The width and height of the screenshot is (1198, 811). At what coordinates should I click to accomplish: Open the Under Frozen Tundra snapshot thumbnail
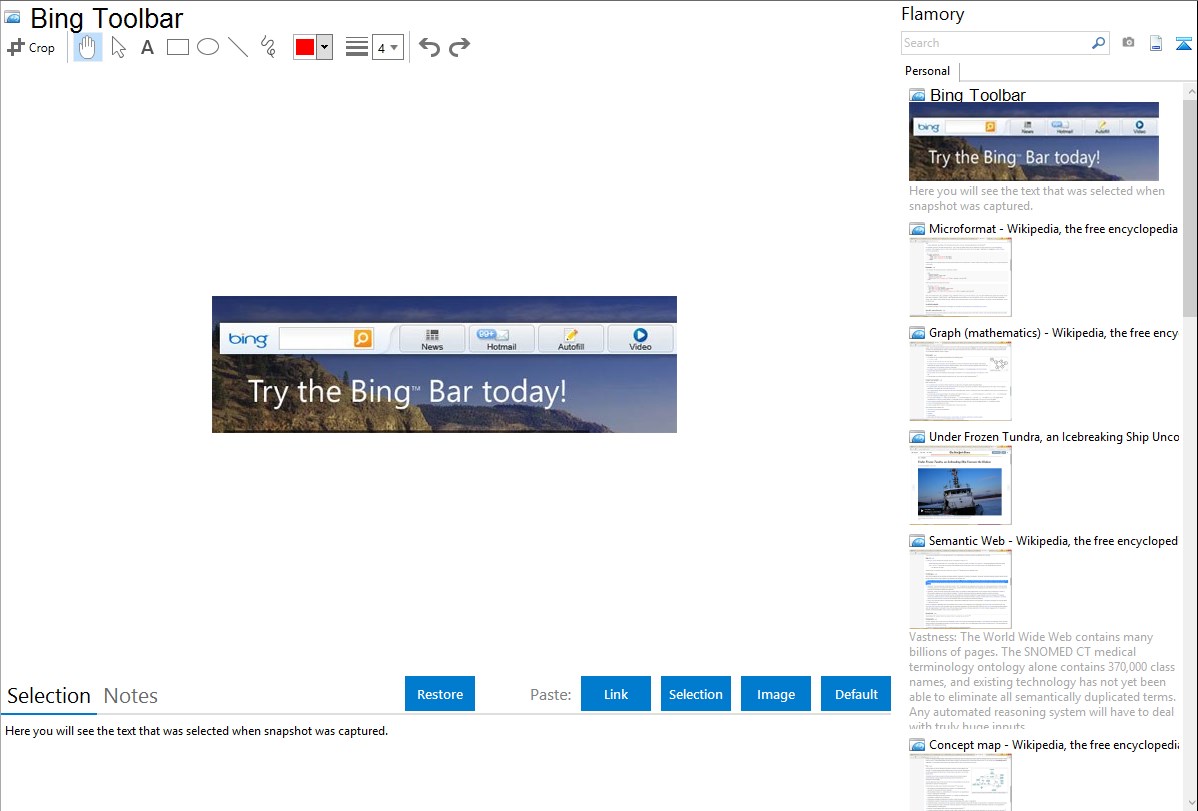click(960, 485)
